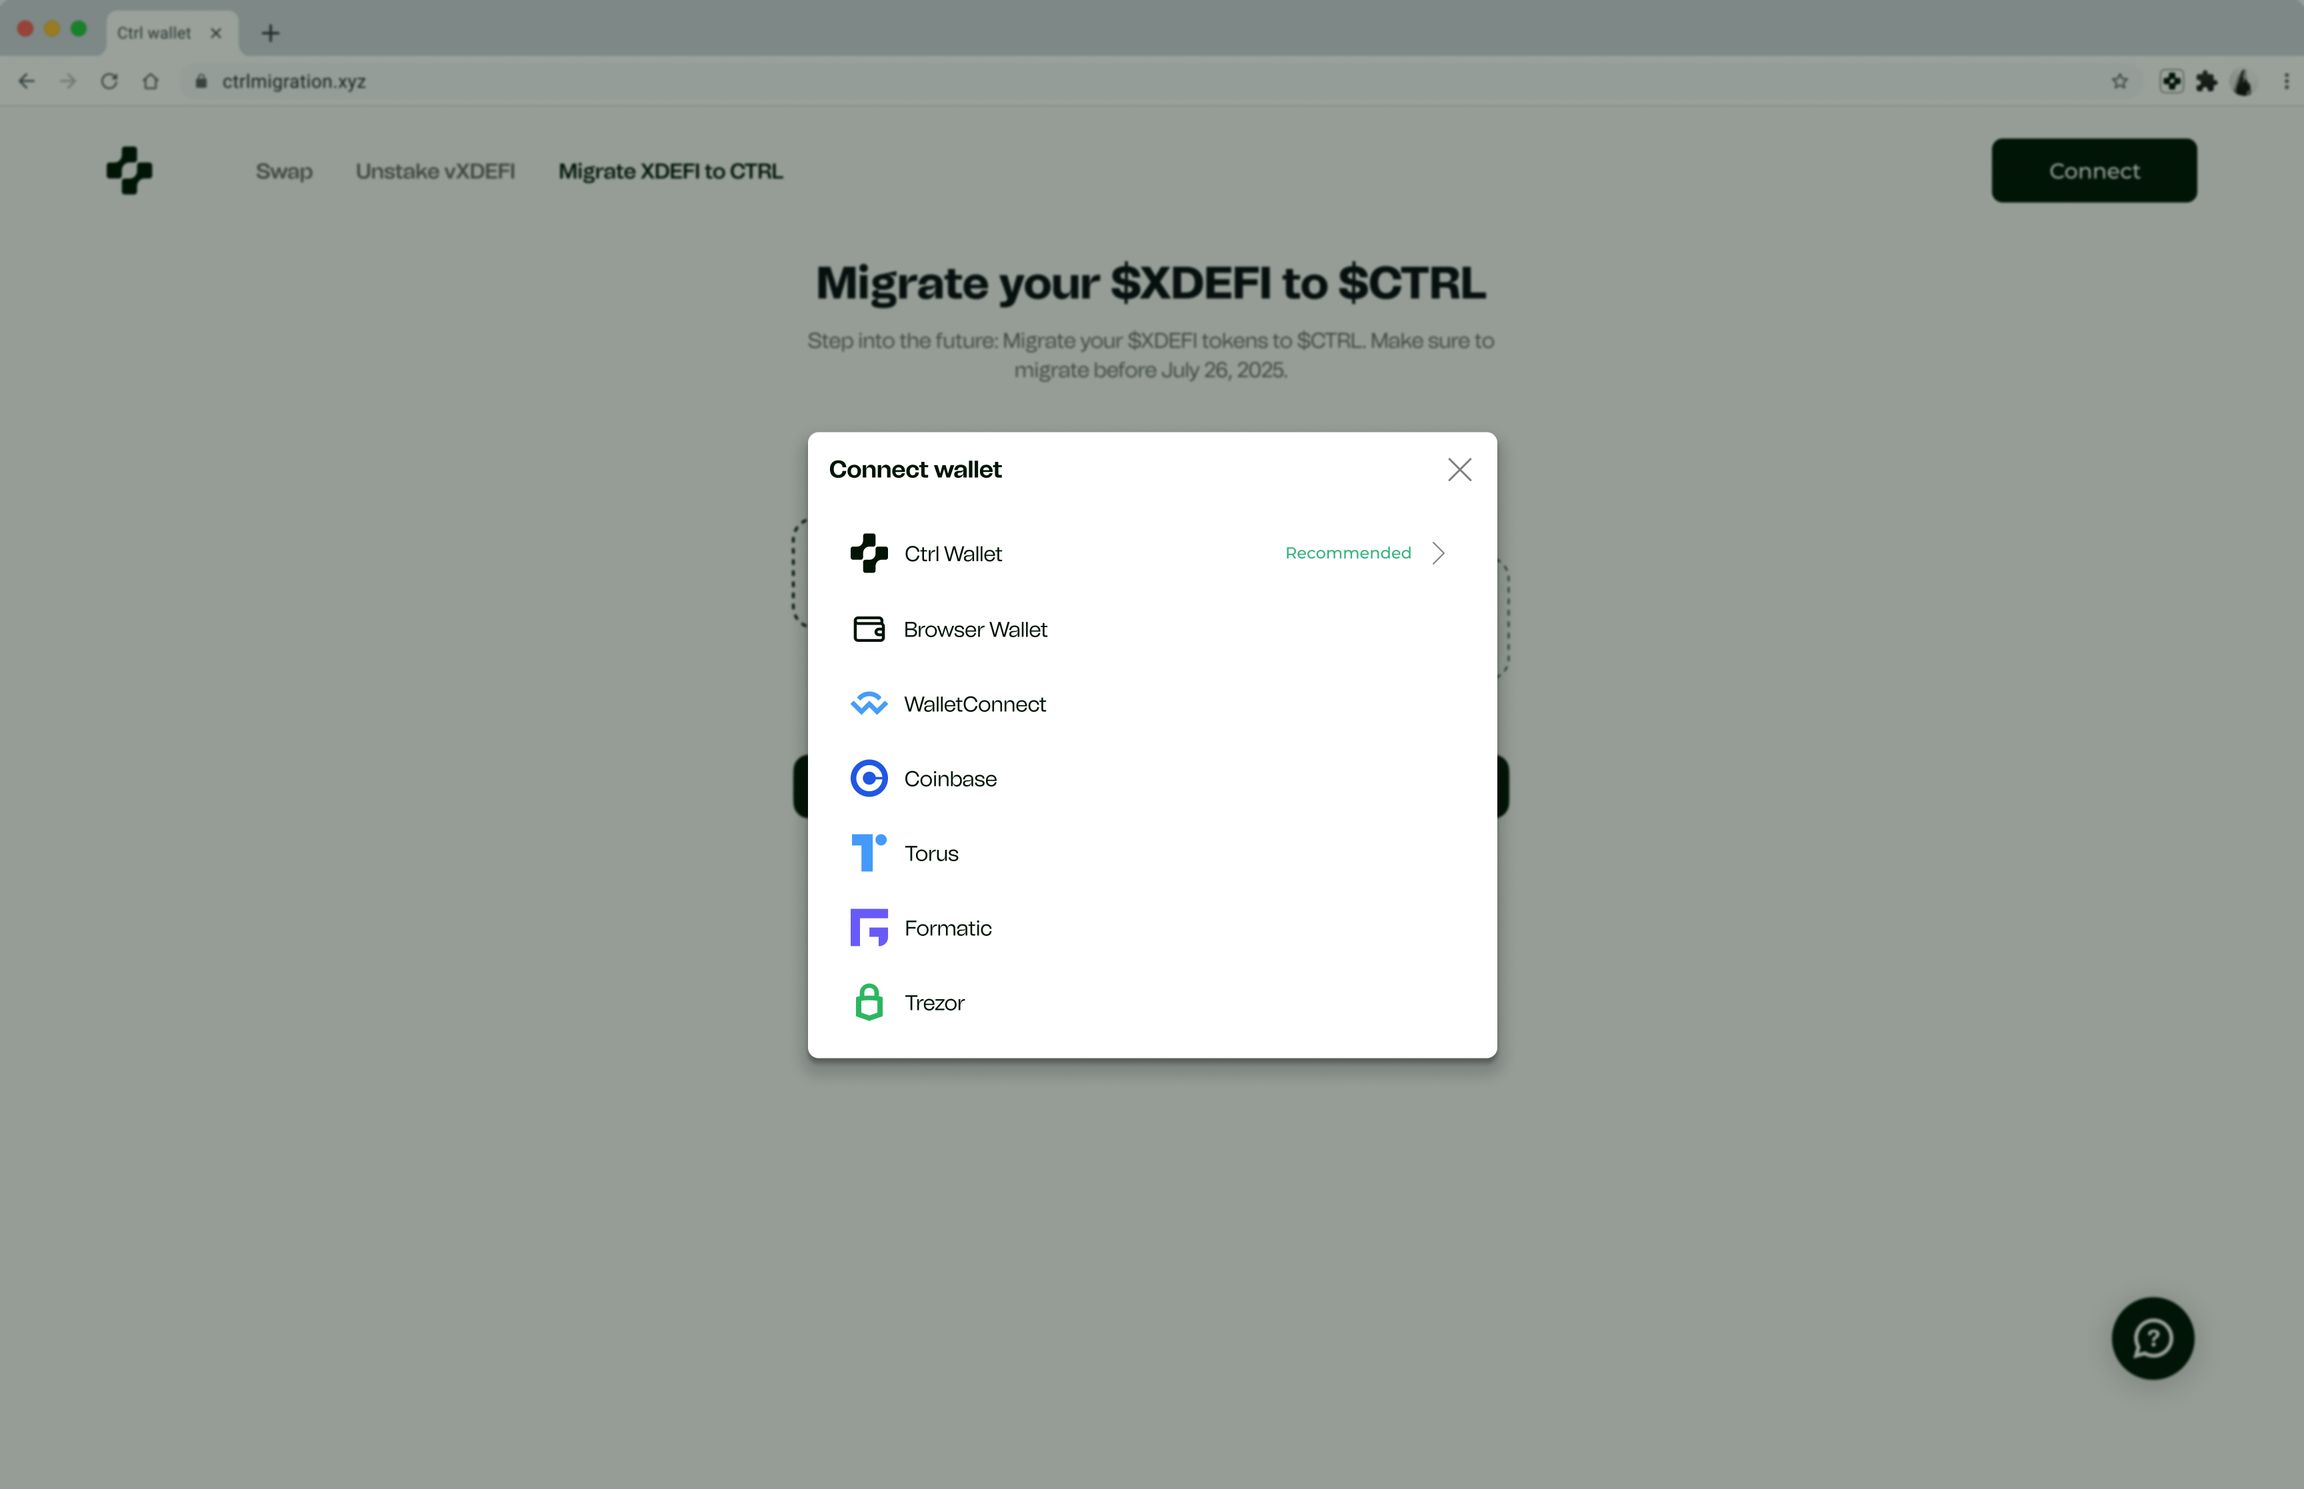Click the Recommended label link

pos(1347,553)
